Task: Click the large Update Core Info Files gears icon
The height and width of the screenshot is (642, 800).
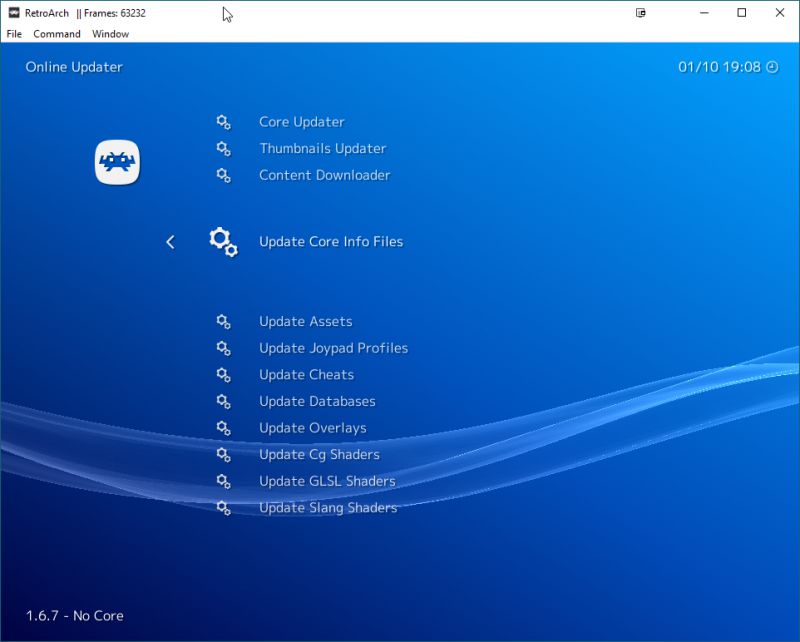Action: 224,241
